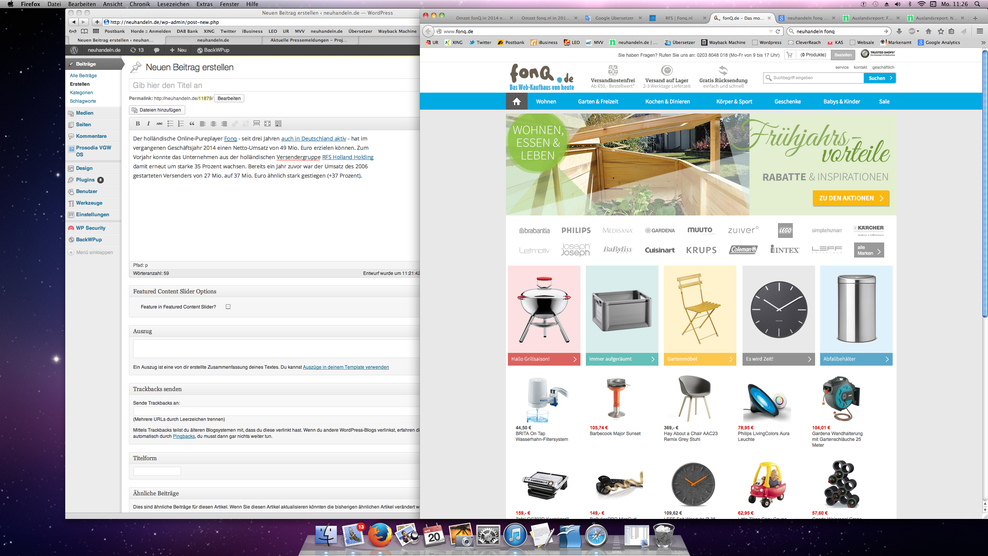Click alle Marken brand button
988x556 pixels.
[x=869, y=250]
